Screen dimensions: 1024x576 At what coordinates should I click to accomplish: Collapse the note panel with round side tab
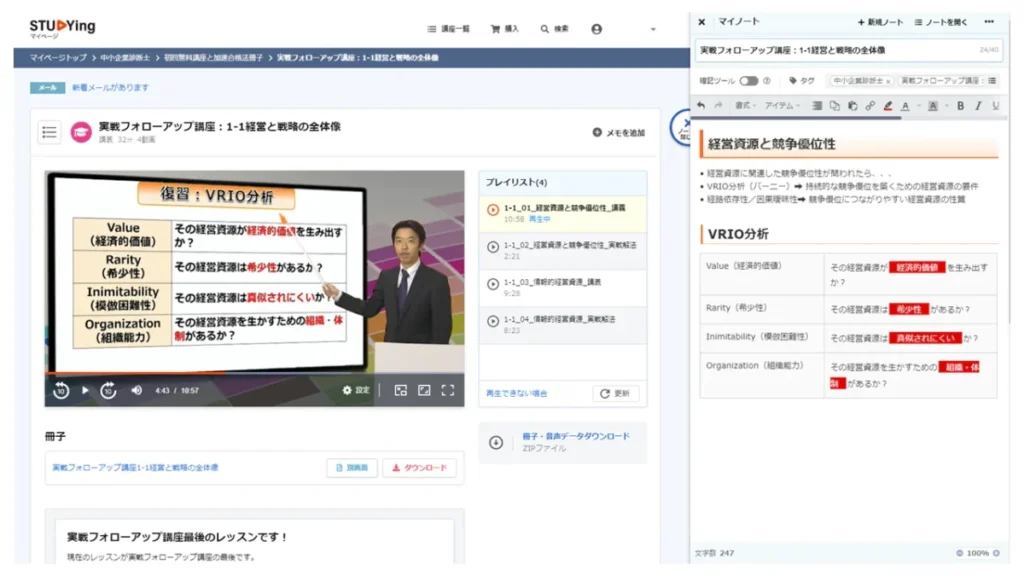tap(680, 128)
